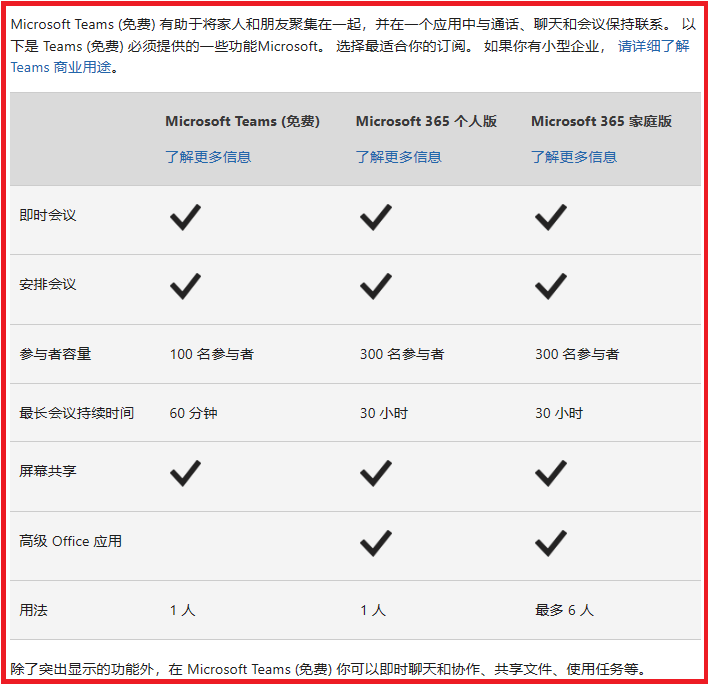Click the intro paragraph starting Microsoft Teams (免费) 有助于

354,46
